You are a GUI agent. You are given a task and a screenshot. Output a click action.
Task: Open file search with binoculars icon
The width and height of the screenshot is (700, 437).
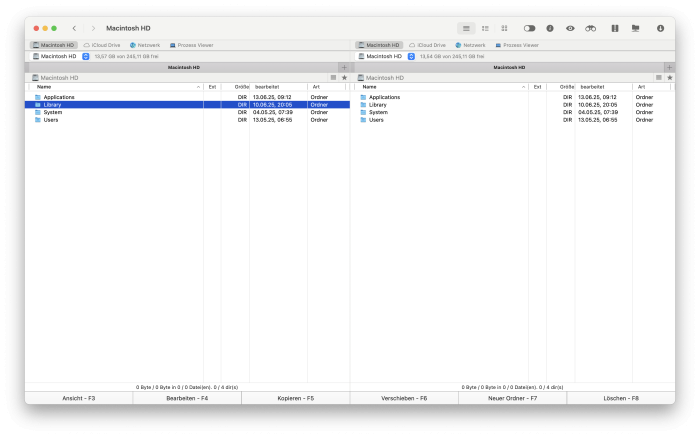pos(591,29)
